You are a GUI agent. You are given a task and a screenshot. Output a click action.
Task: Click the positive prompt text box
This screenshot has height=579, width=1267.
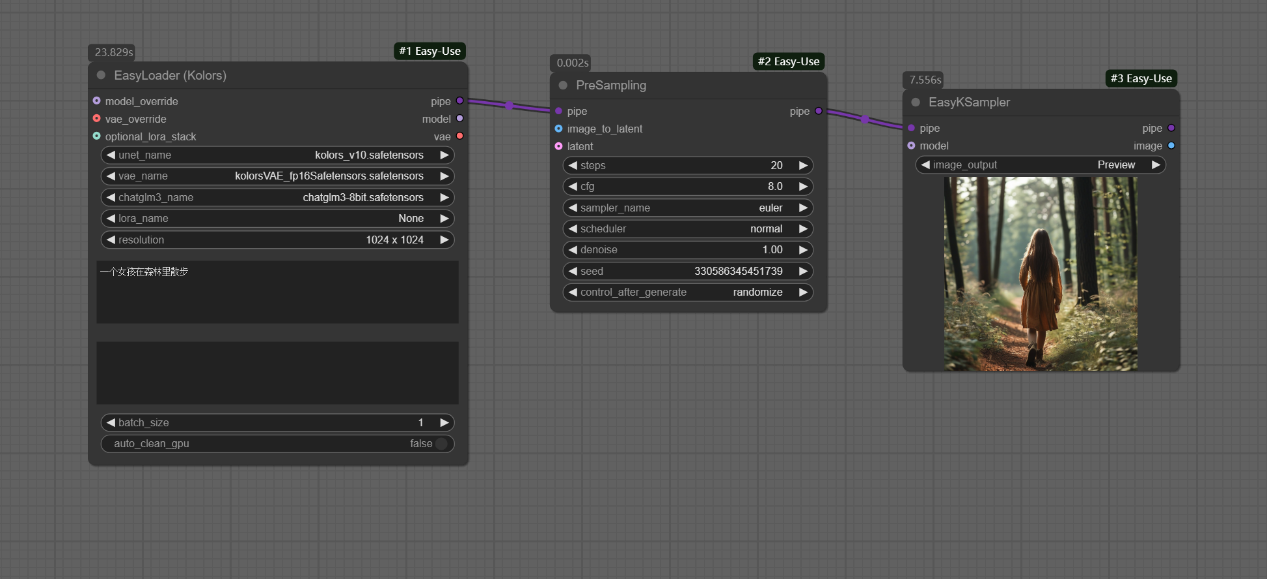[x=277, y=292]
